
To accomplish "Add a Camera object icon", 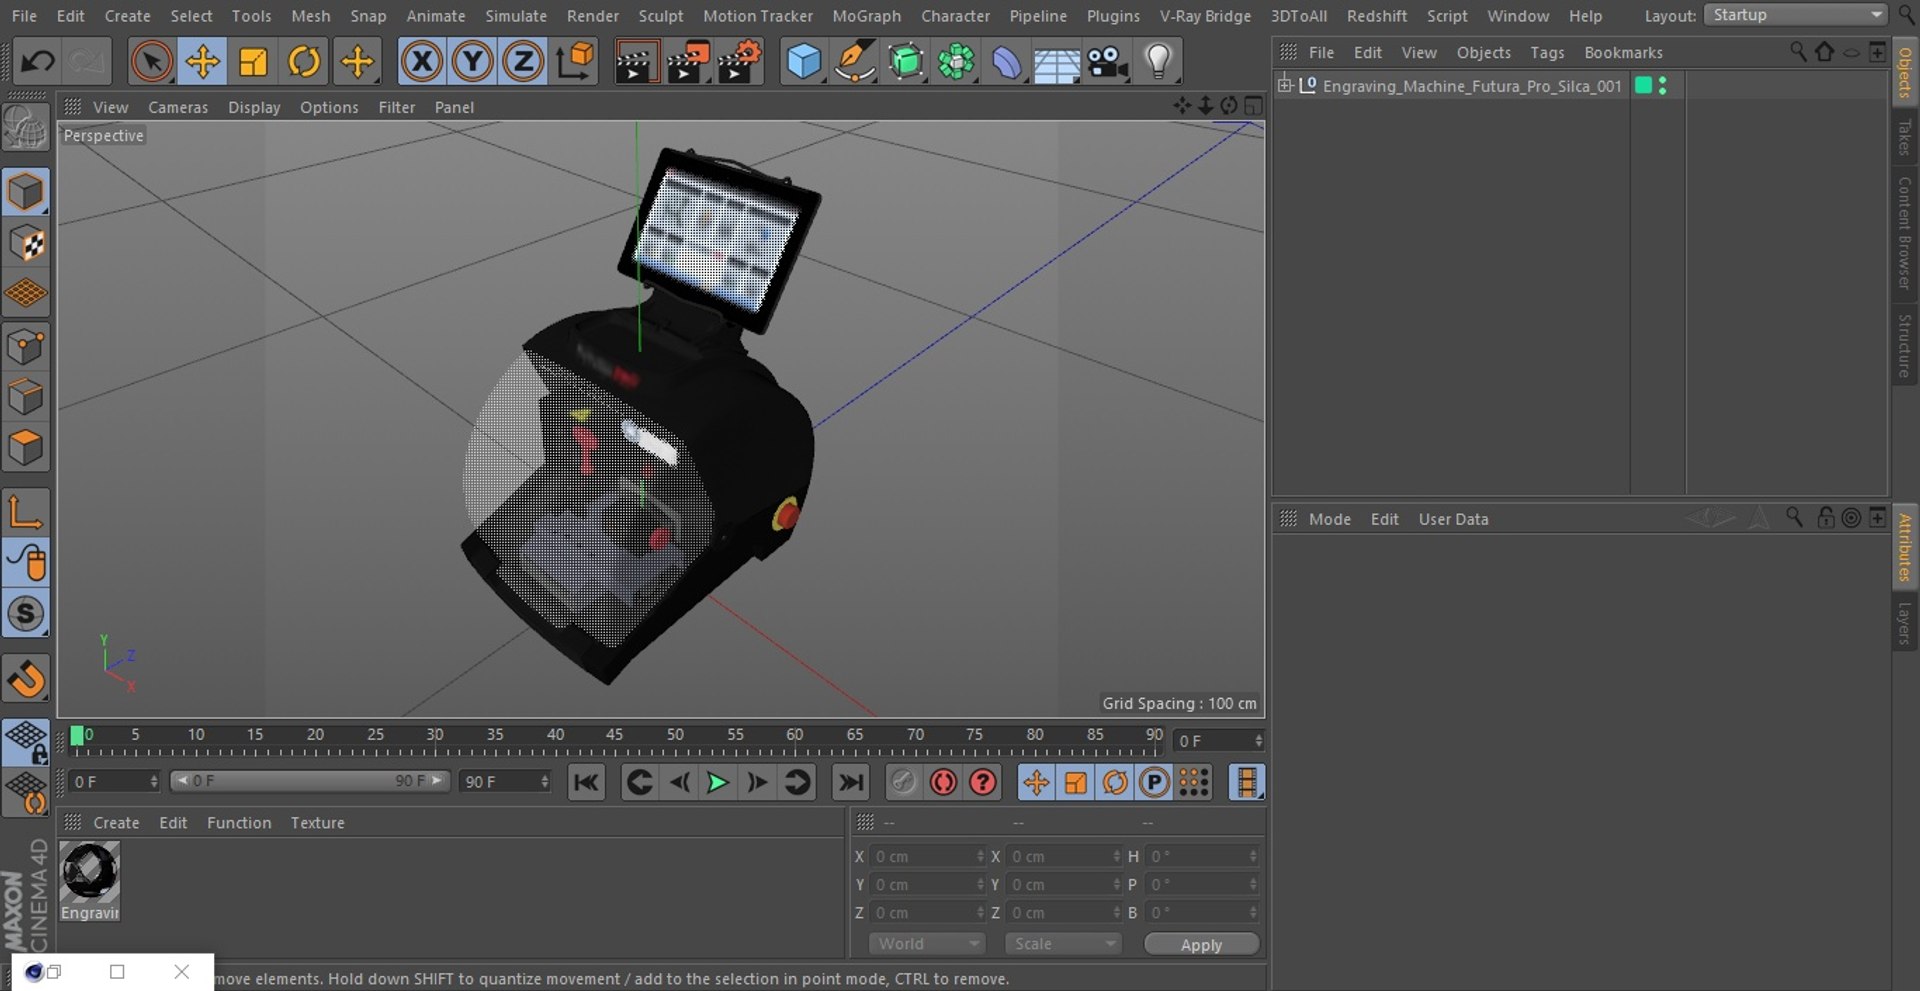I will (x=1108, y=62).
